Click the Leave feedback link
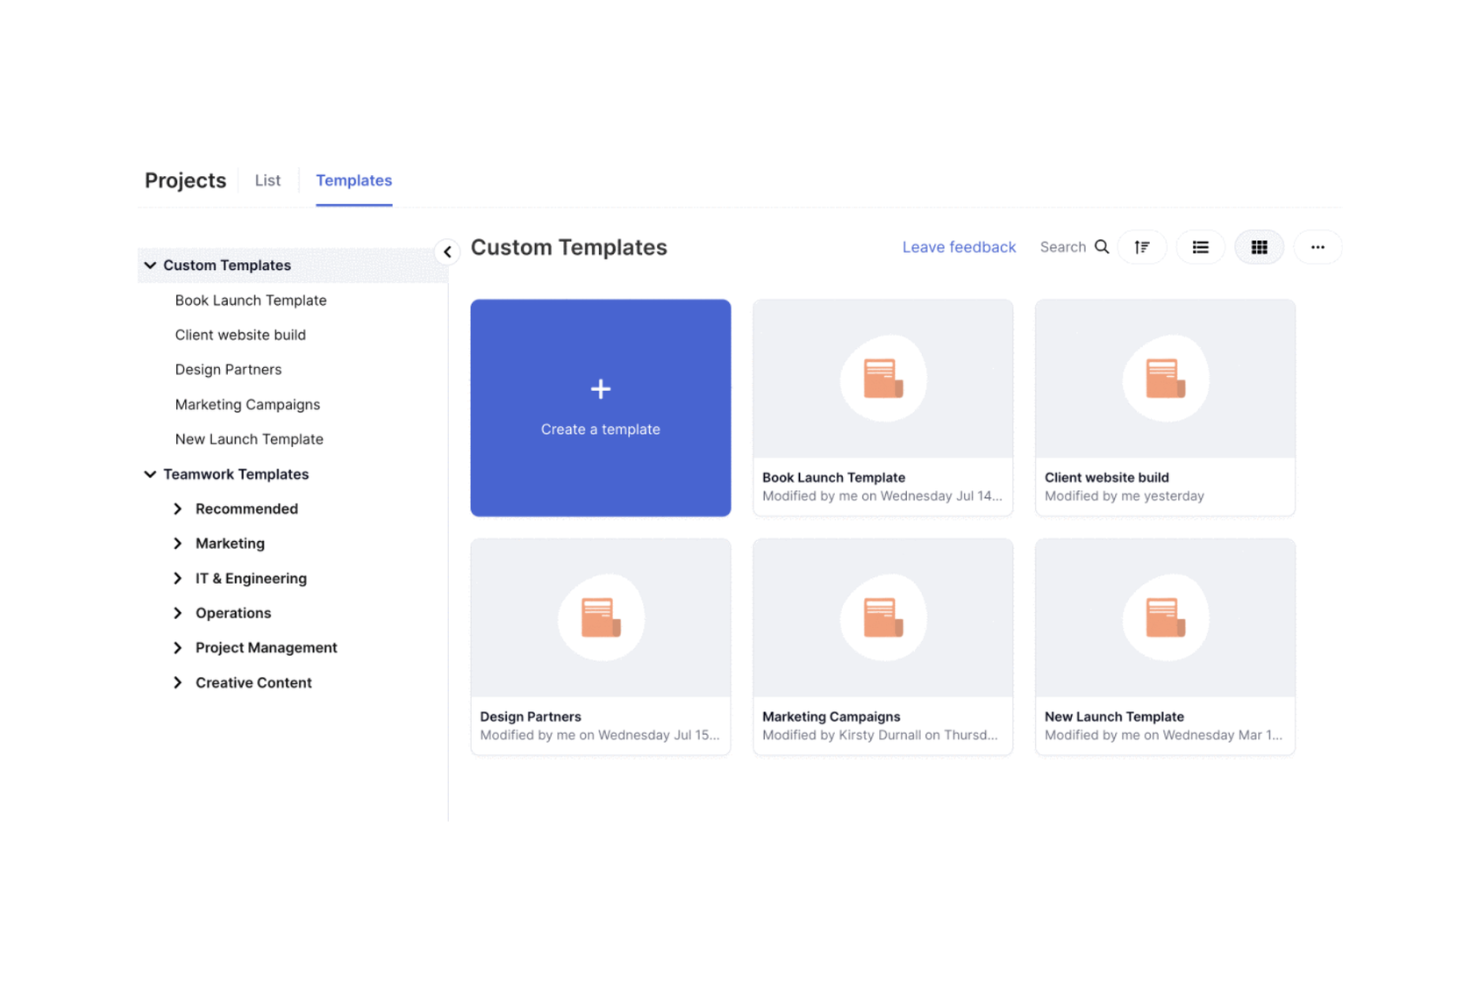The height and width of the screenshot is (987, 1480). [958, 247]
